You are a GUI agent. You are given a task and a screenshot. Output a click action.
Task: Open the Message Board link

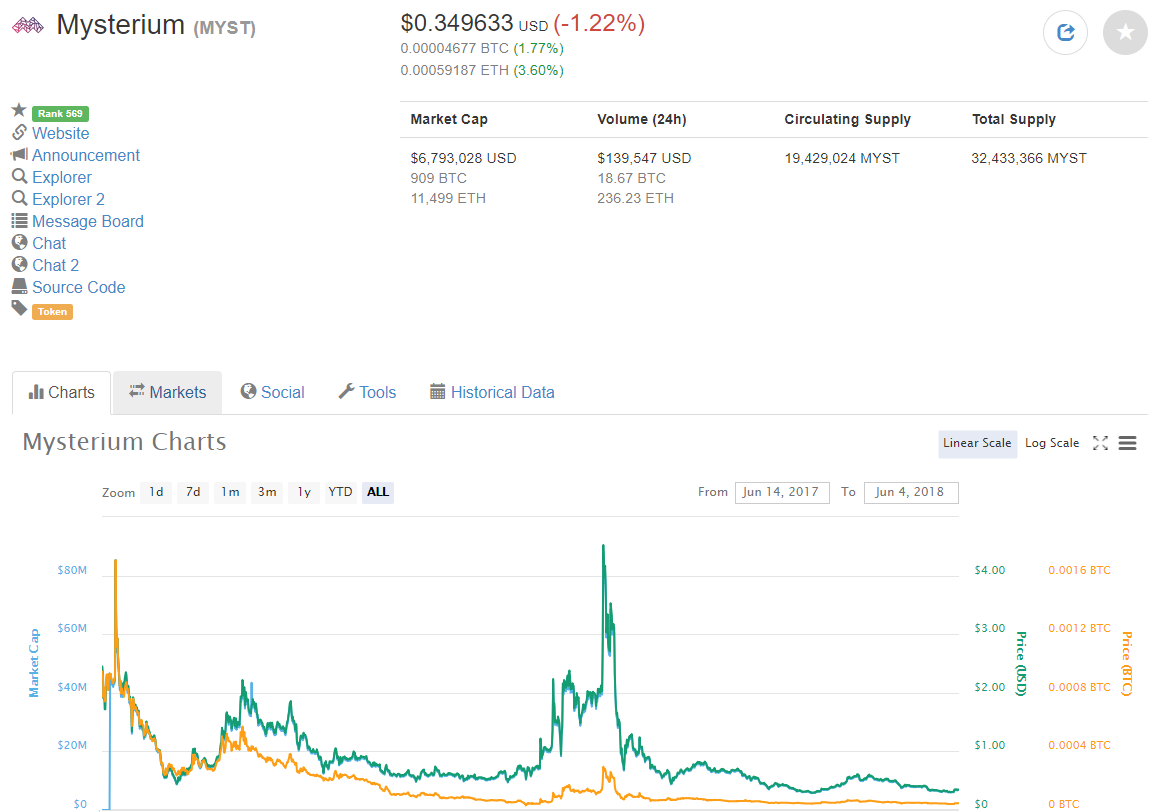(x=88, y=222)
